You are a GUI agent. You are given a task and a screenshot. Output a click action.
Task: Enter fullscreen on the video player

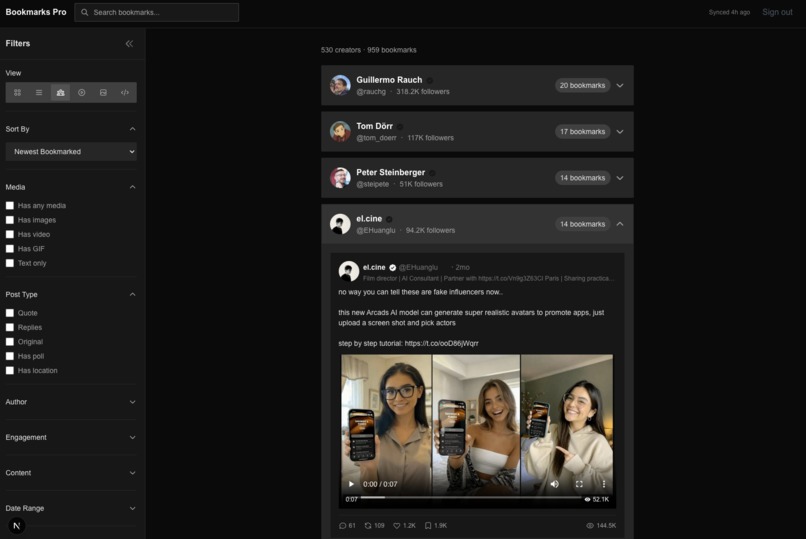point(579,484)
